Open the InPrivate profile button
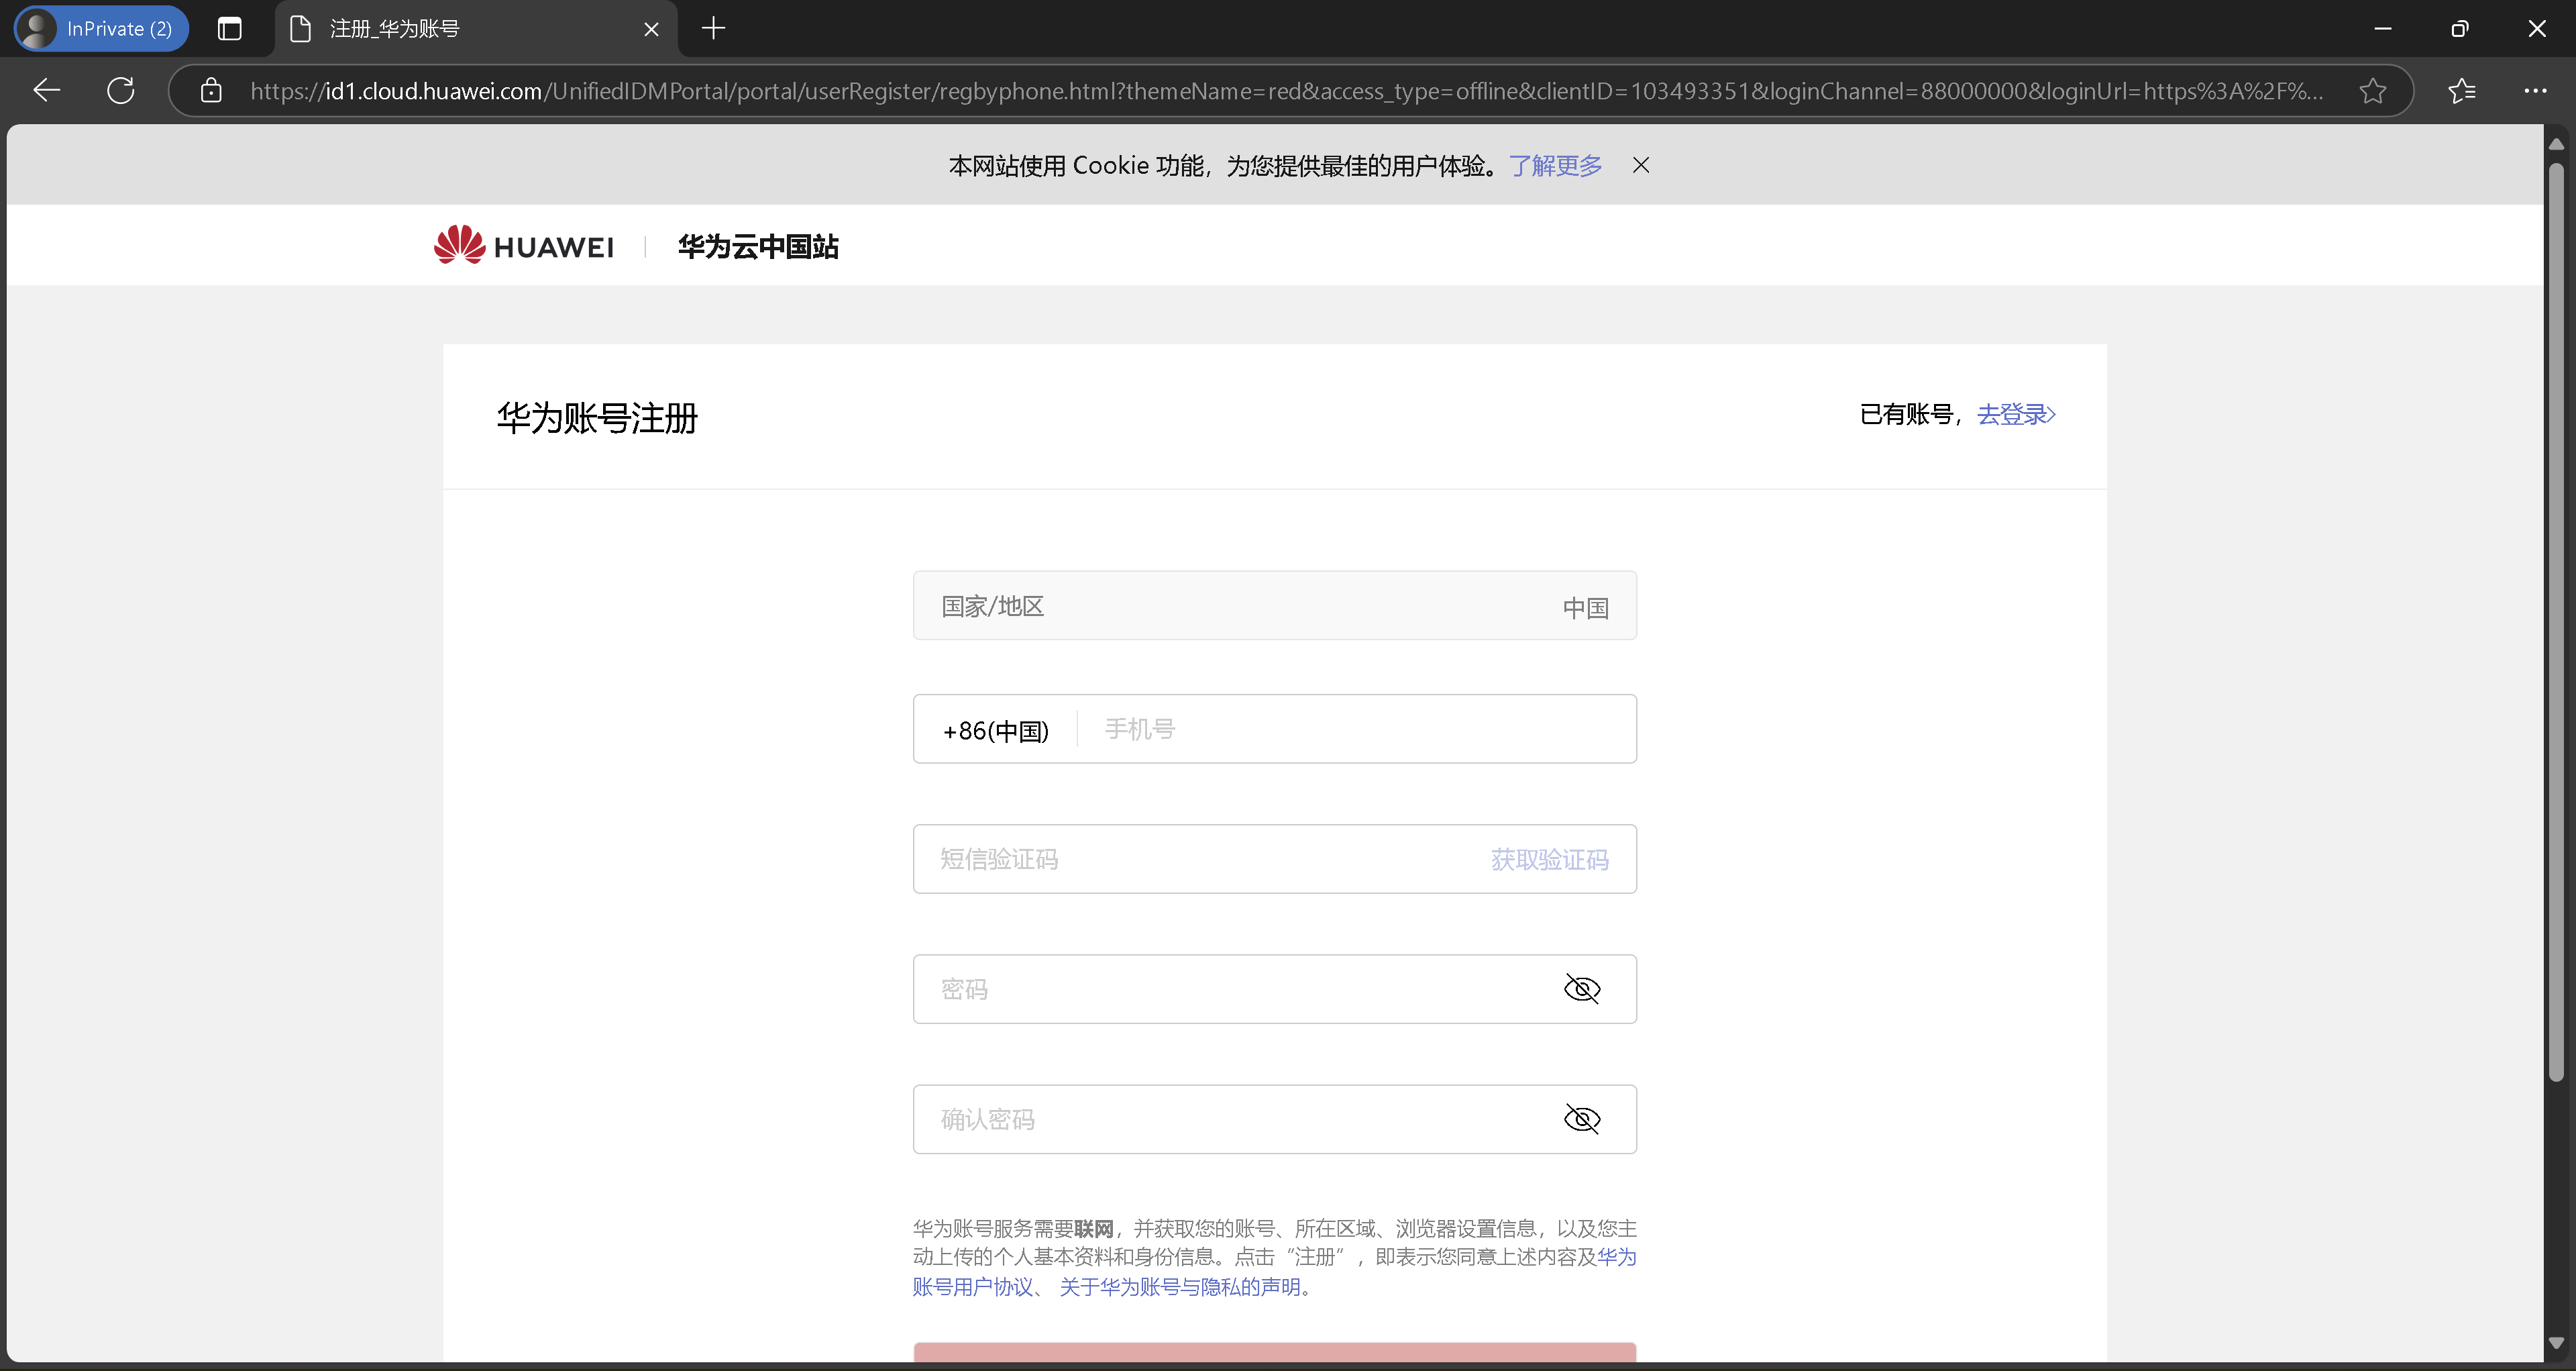Image resolution: width=2576 pixels, height=1371 pixels. [x=101, y=29]
